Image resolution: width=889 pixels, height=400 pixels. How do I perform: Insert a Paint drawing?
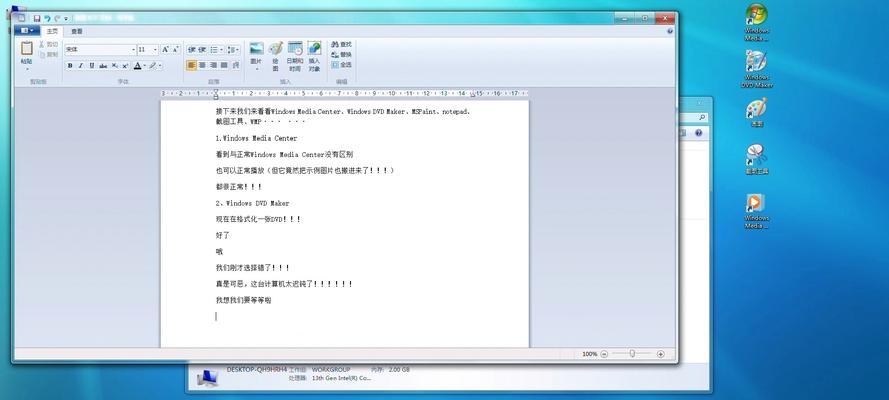click(x=276, y=56)
